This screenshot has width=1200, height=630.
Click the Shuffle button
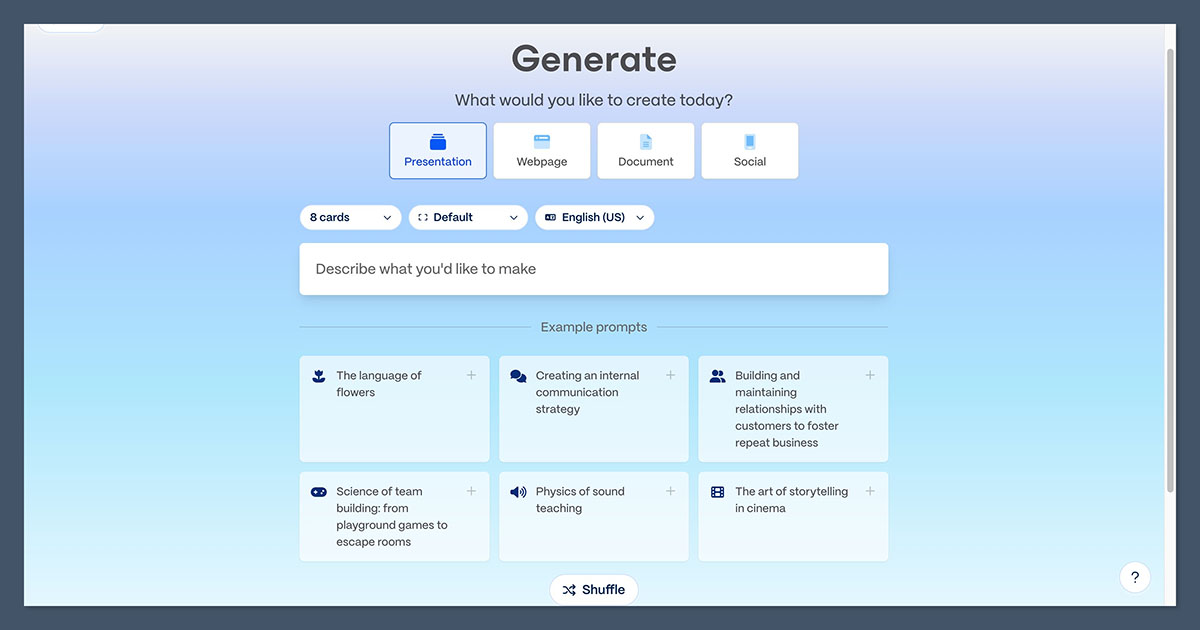(x=594, y=589)
